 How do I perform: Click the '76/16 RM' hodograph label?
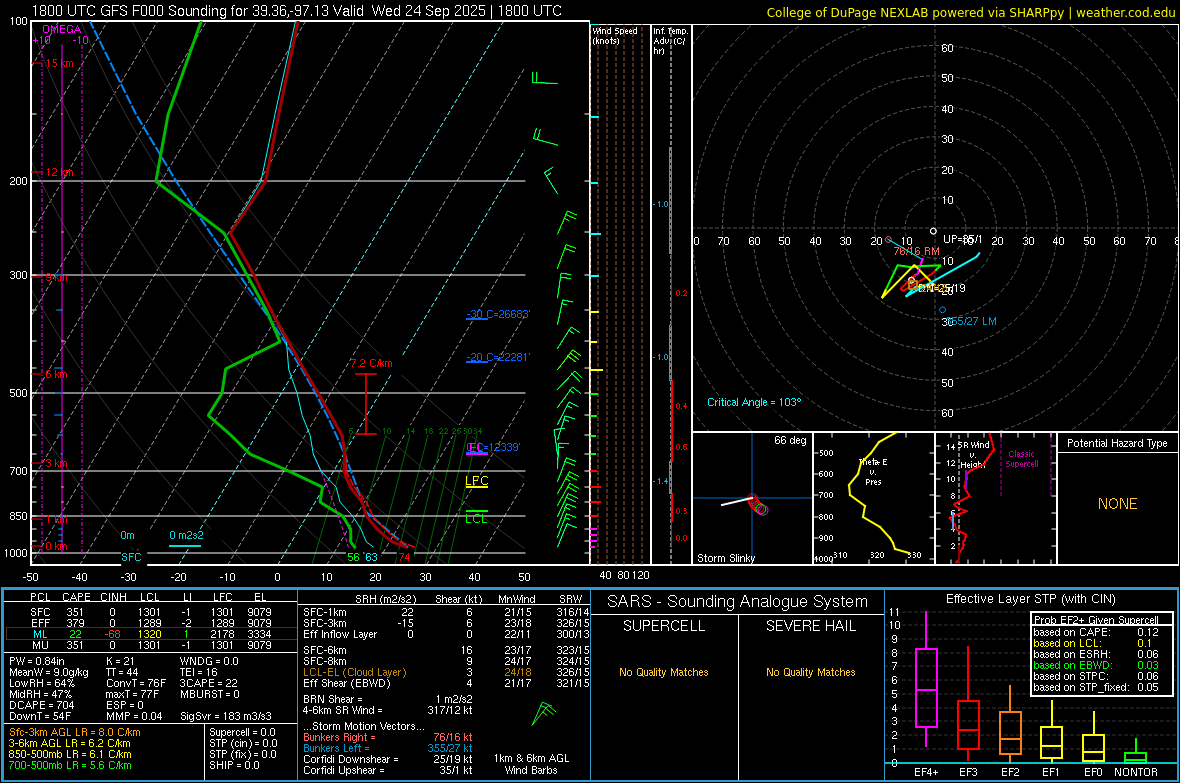(916, 251)
